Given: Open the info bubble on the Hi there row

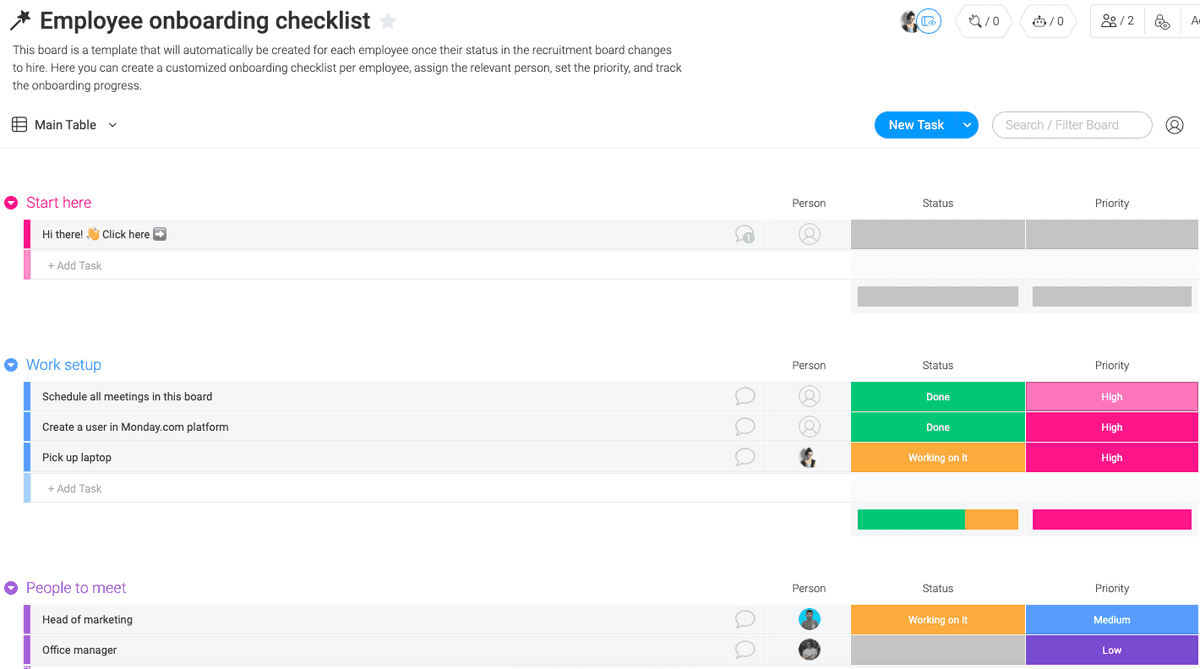Looking at the screenshot, I should pyautogui.click(x=745, y=233).
